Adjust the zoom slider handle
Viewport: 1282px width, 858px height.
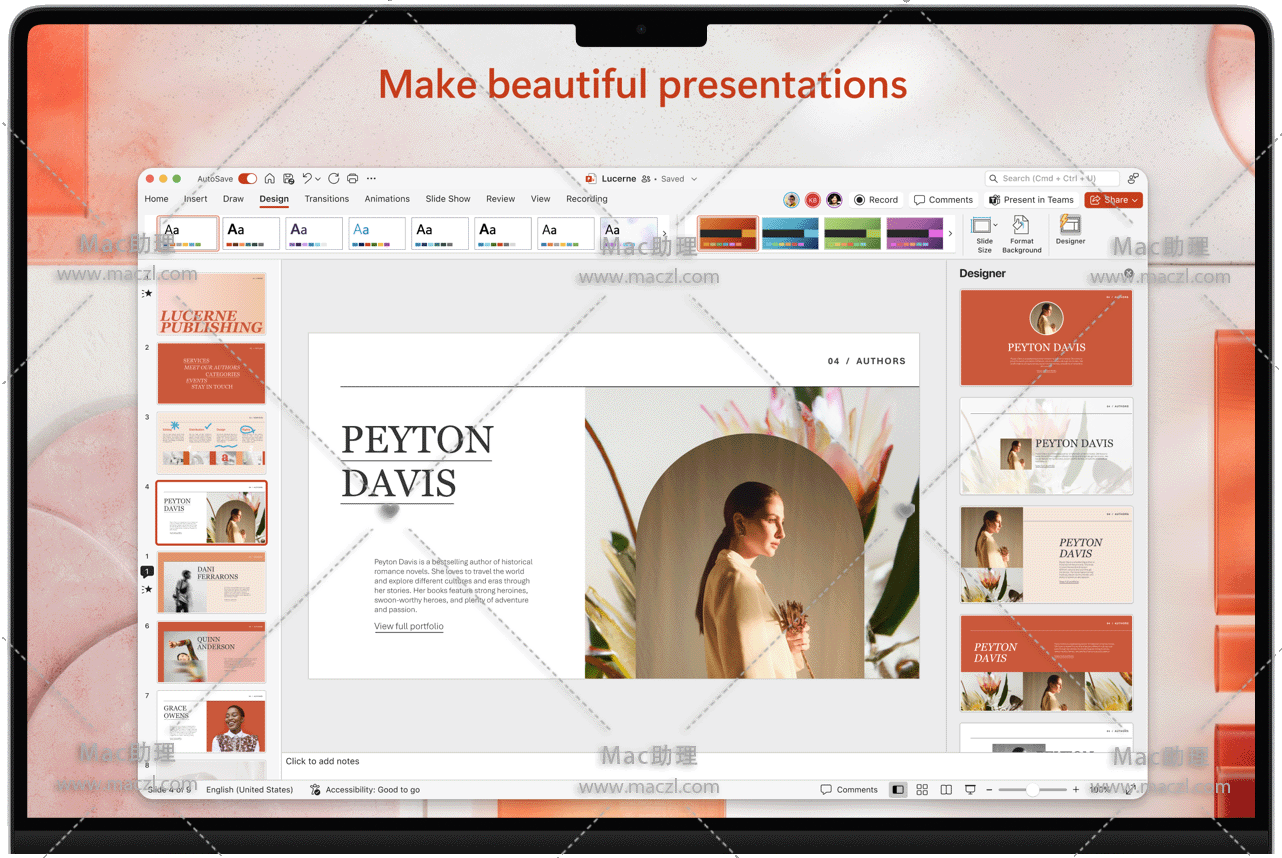[1032, 790]
